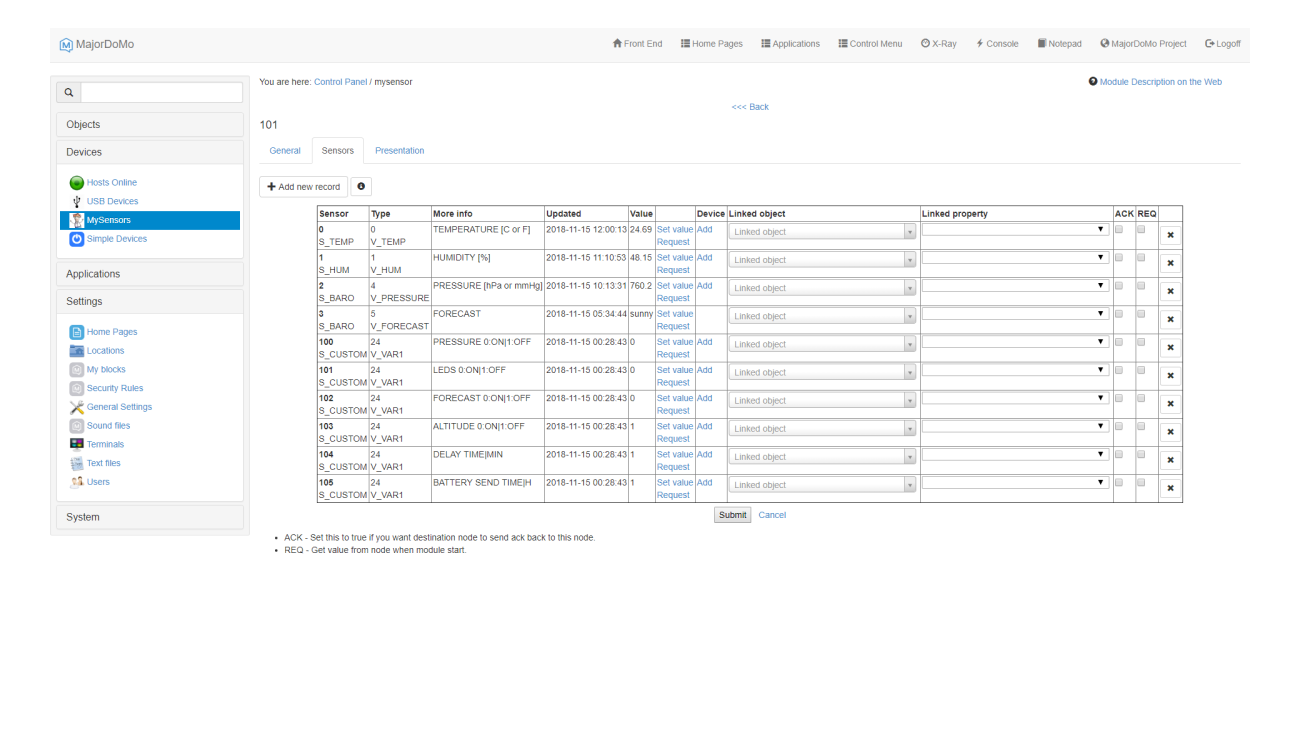Click the Hosts Online green icon
Viewport: 1300px width, 731px height.
click(x=77, y=183)
